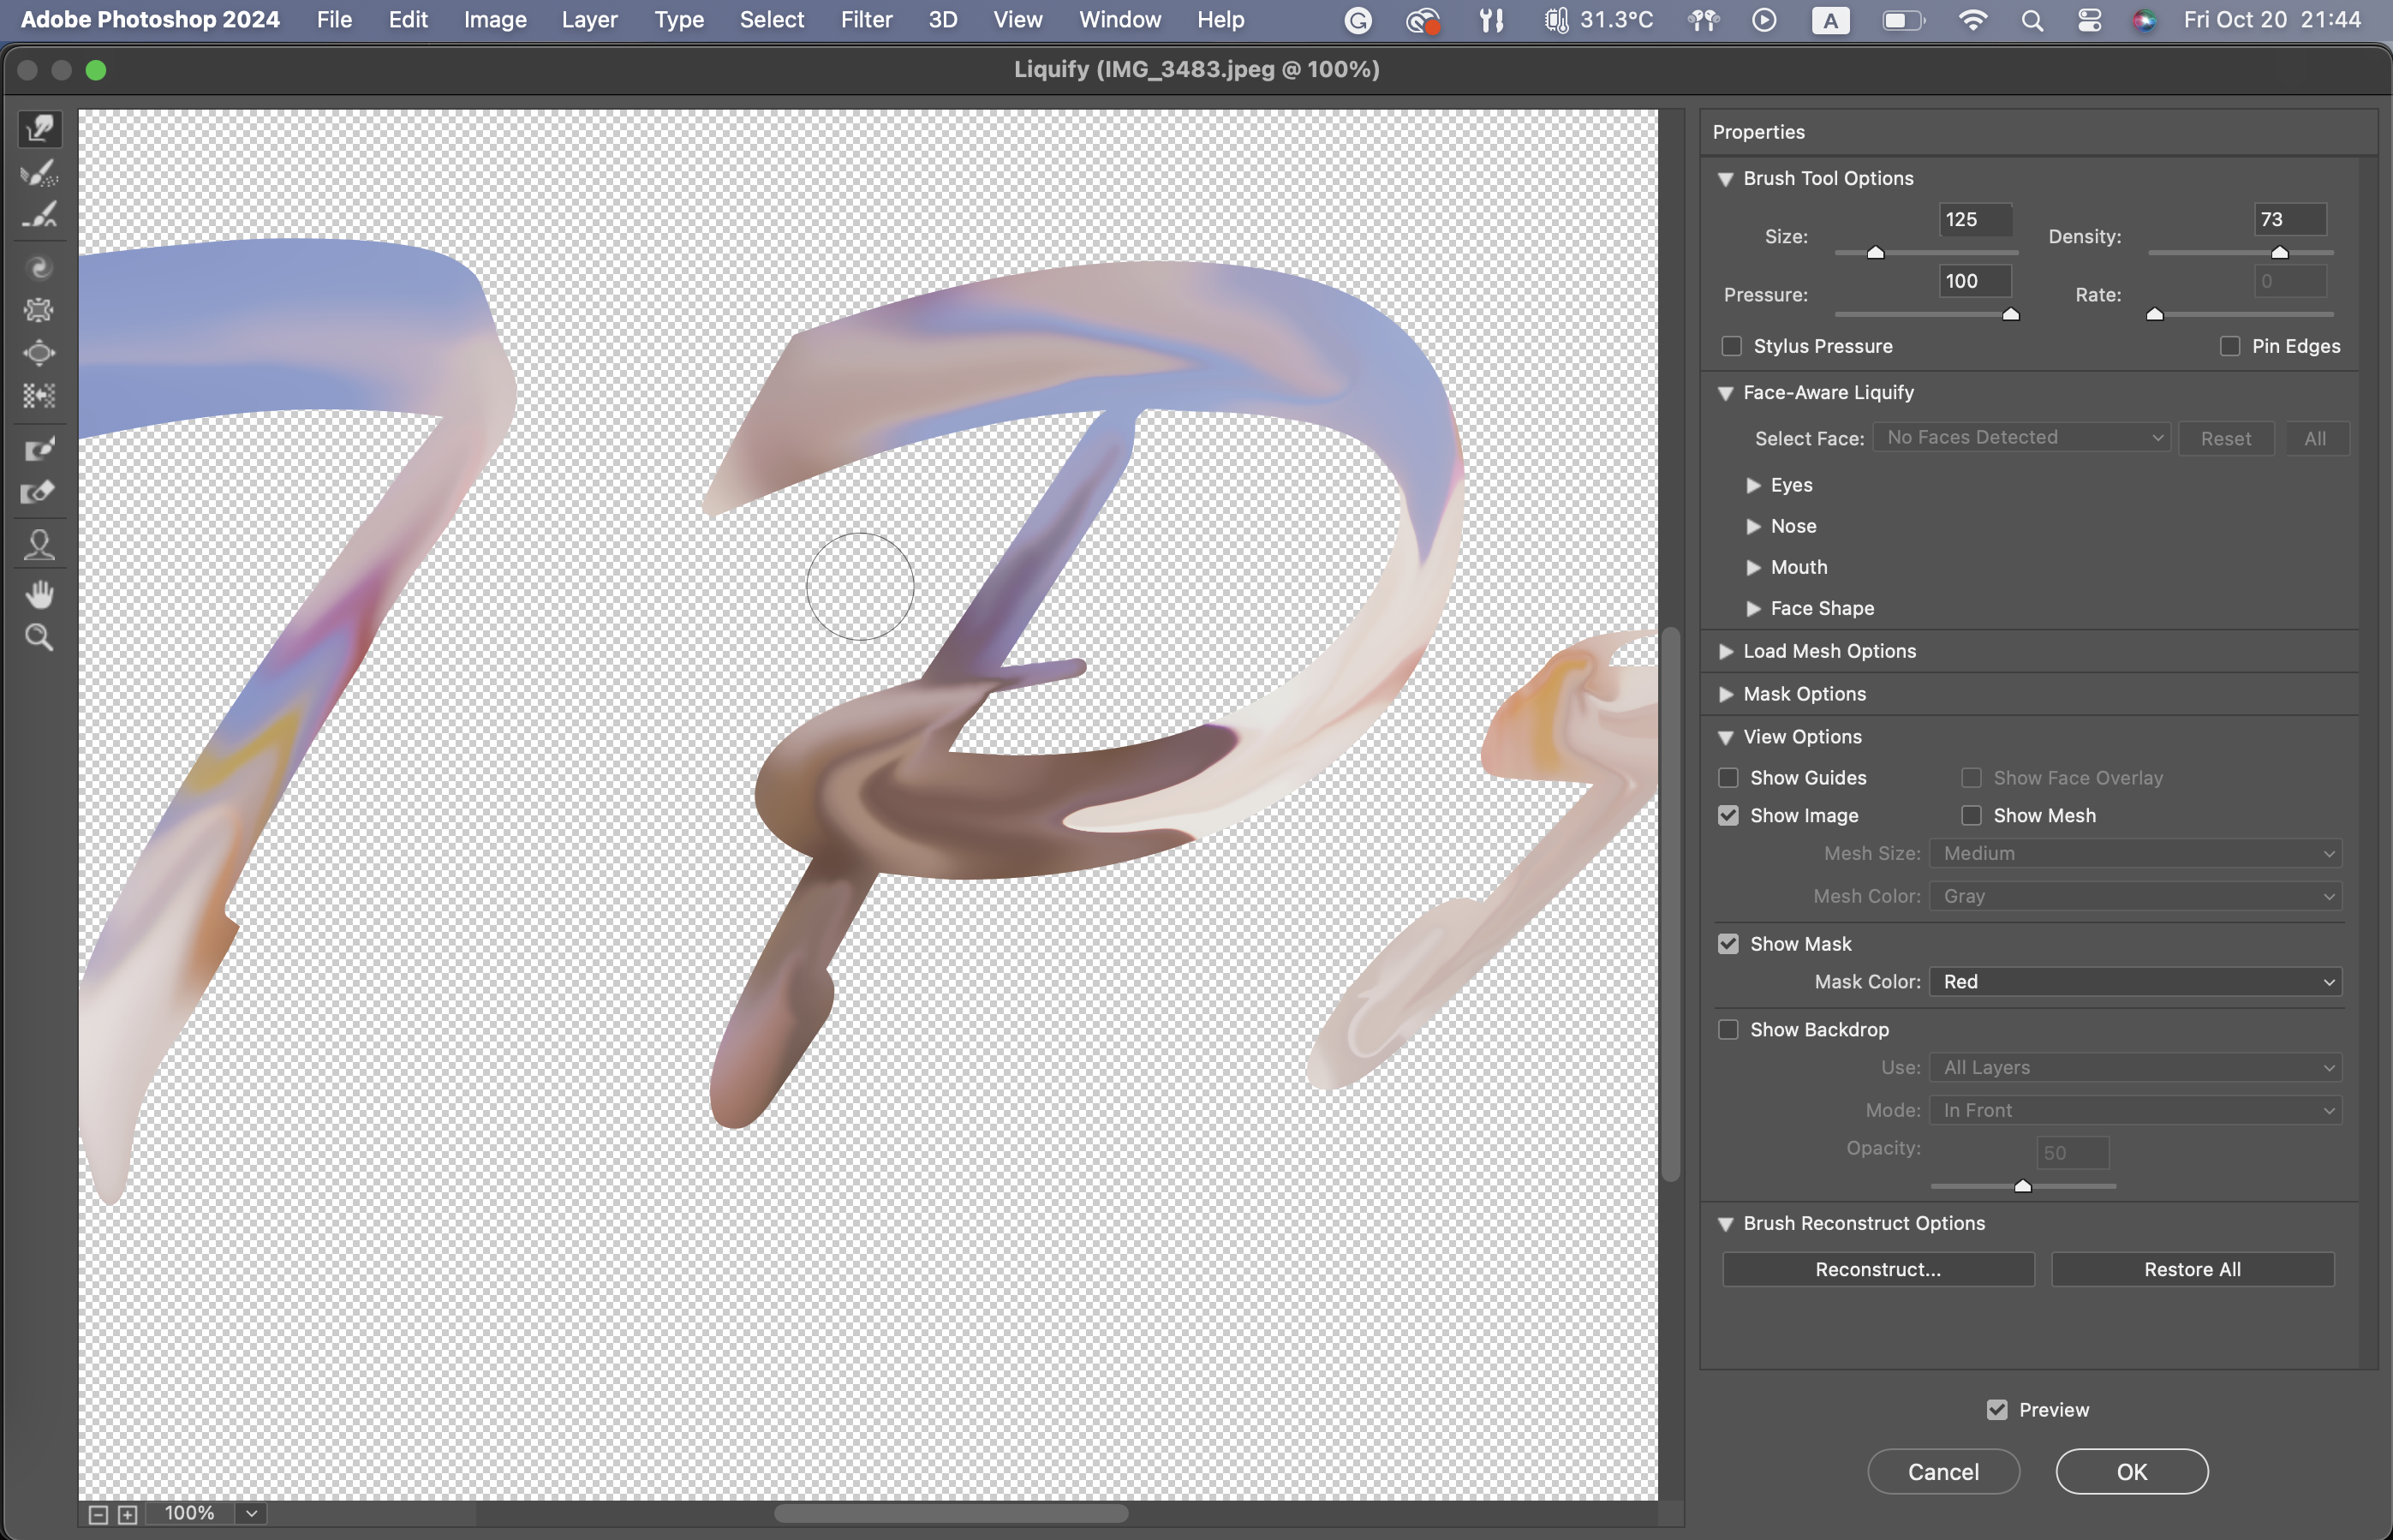Select the Face tool

tap(39, 544)
